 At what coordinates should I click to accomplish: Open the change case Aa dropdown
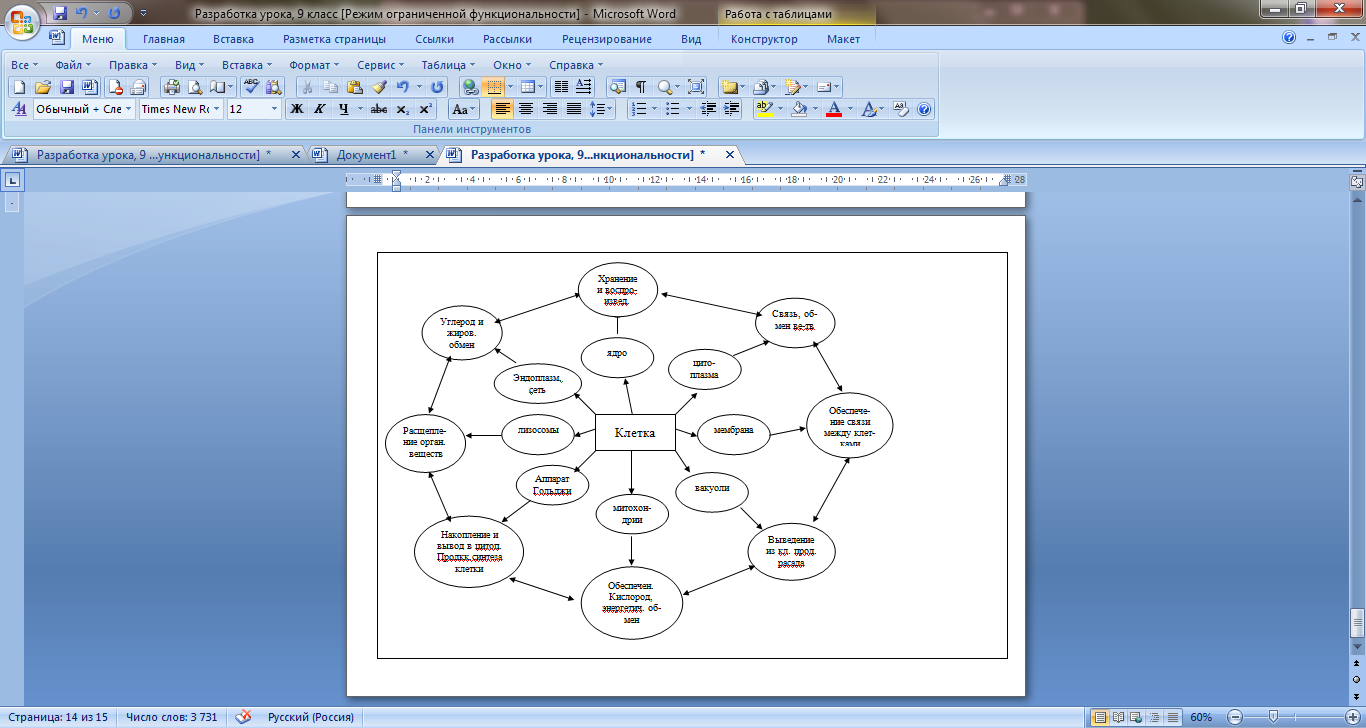[x=464, y=109]
